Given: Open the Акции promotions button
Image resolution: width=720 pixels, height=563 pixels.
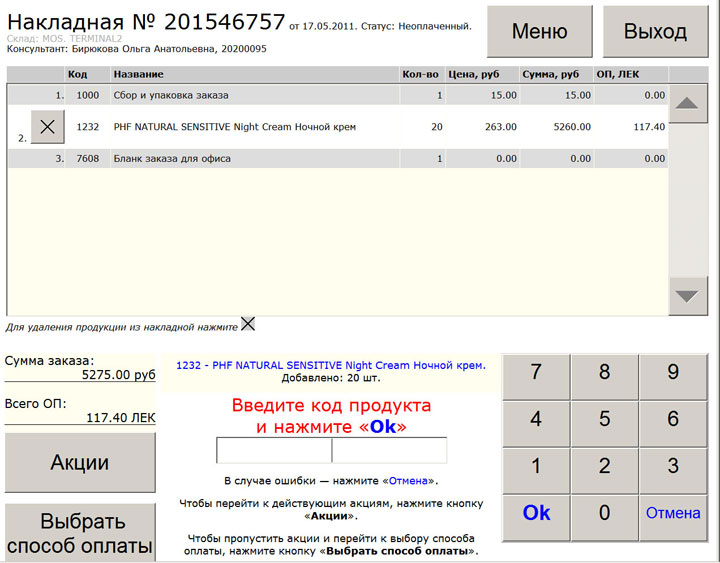Looking at the screenshot, I should (80, 462).
